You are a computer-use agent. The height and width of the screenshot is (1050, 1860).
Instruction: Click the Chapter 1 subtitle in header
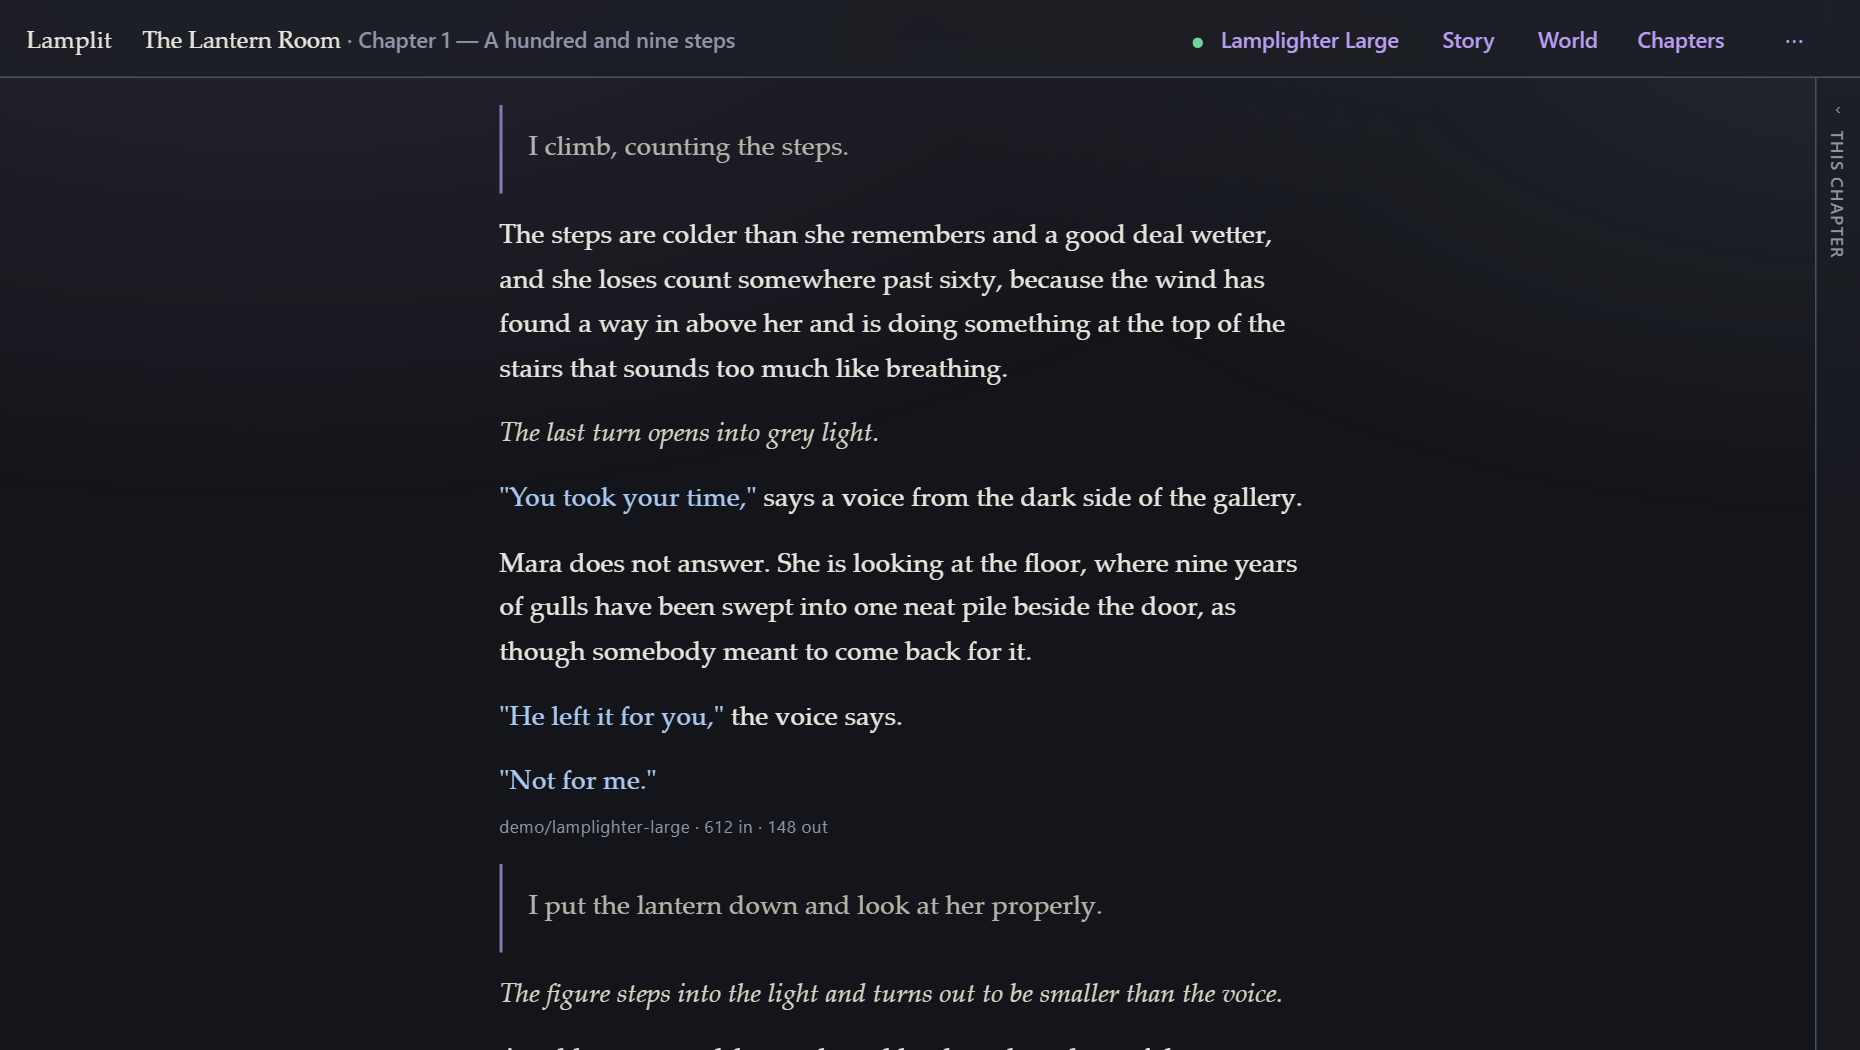coord(547,41)
